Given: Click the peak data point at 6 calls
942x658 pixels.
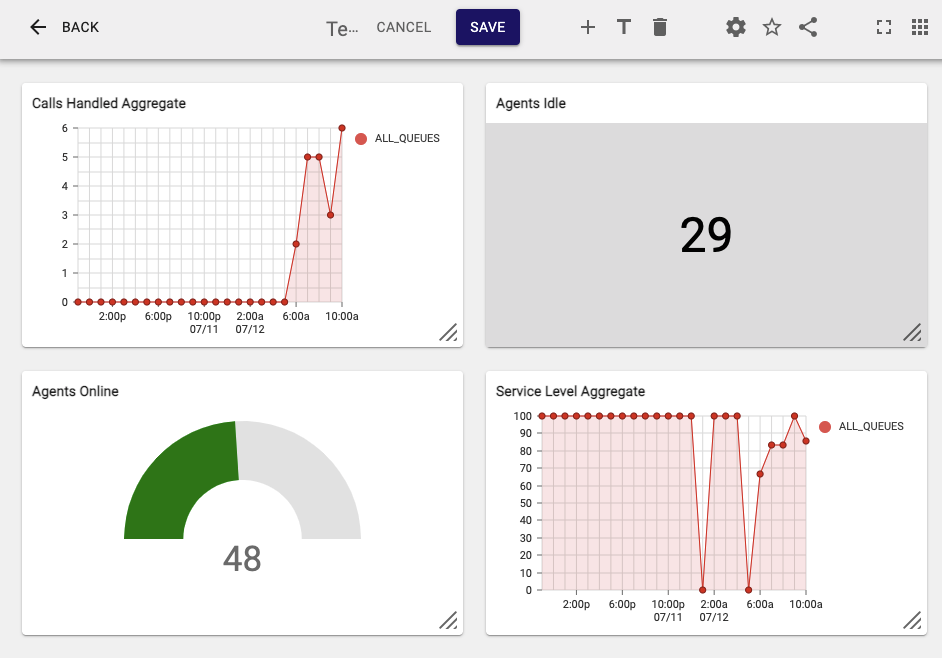Looking at the screenshot, I should pyautogui.click(x=342, y=128).
